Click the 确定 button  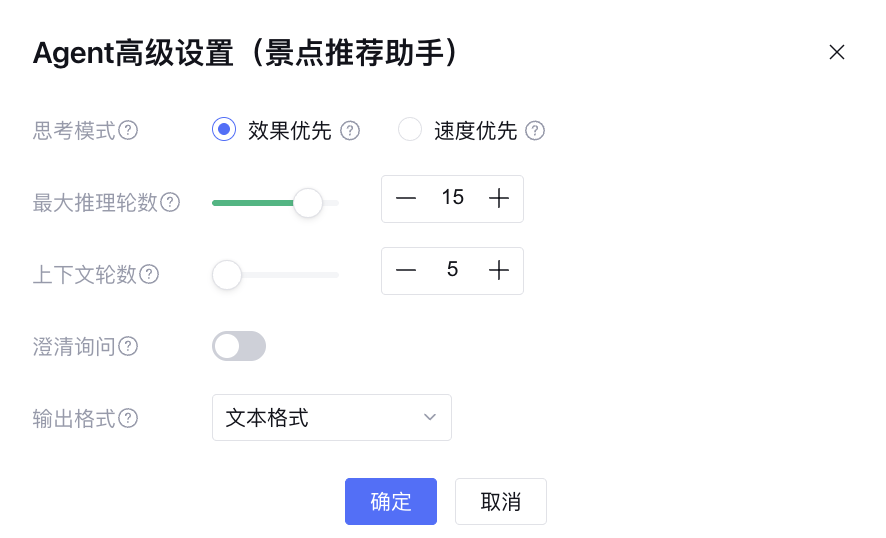391,501
